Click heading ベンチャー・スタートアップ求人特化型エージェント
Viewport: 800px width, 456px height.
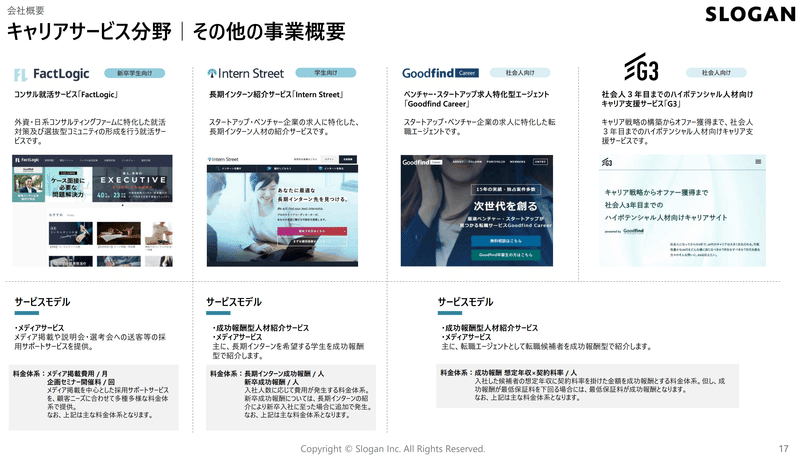(x=476, y=94)
